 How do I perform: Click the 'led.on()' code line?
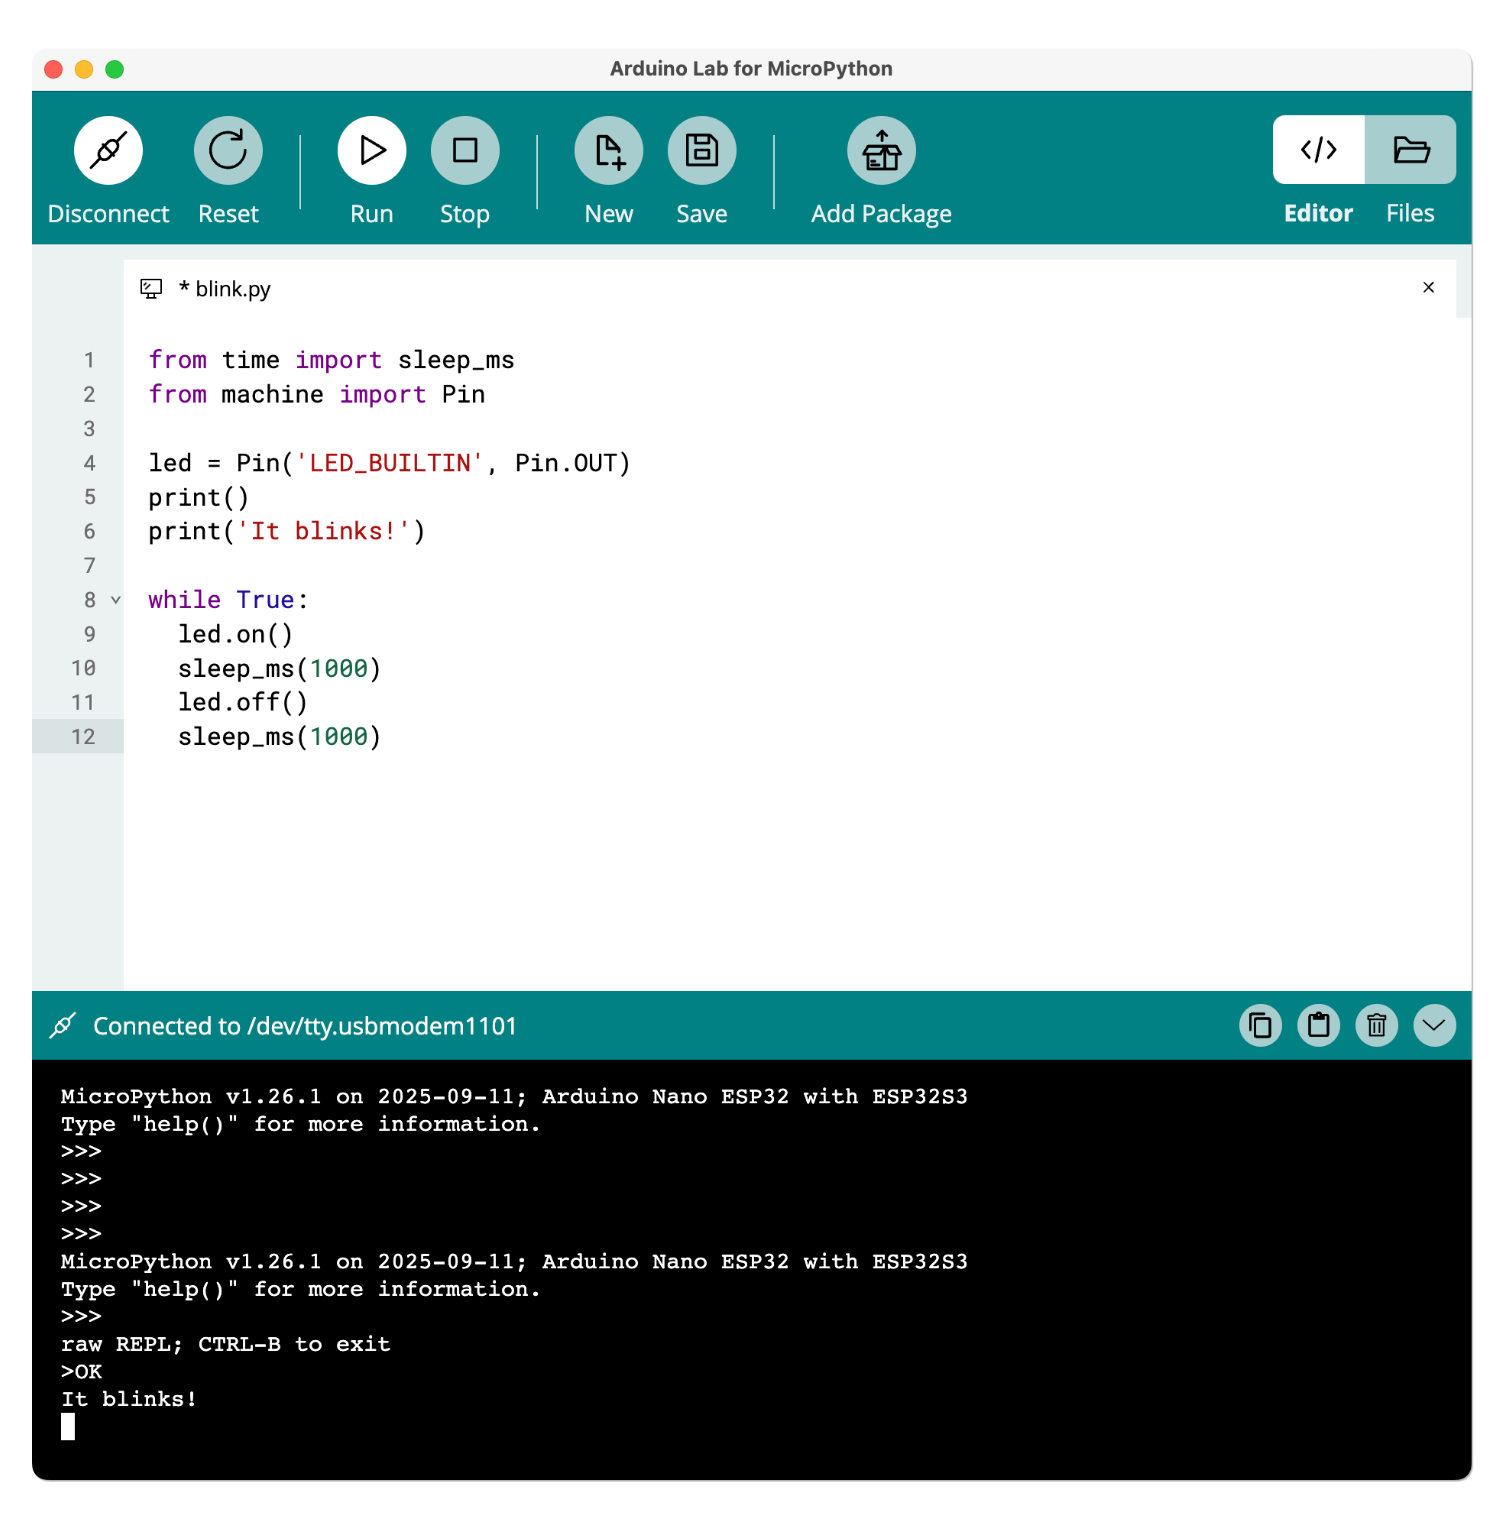[x=235, y=635]
